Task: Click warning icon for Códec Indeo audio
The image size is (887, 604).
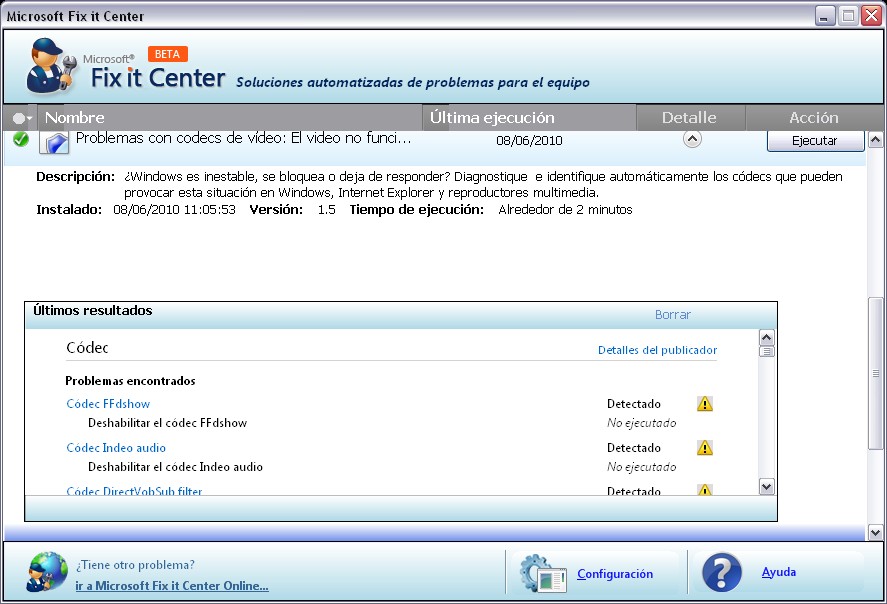Action: point(705,448)
